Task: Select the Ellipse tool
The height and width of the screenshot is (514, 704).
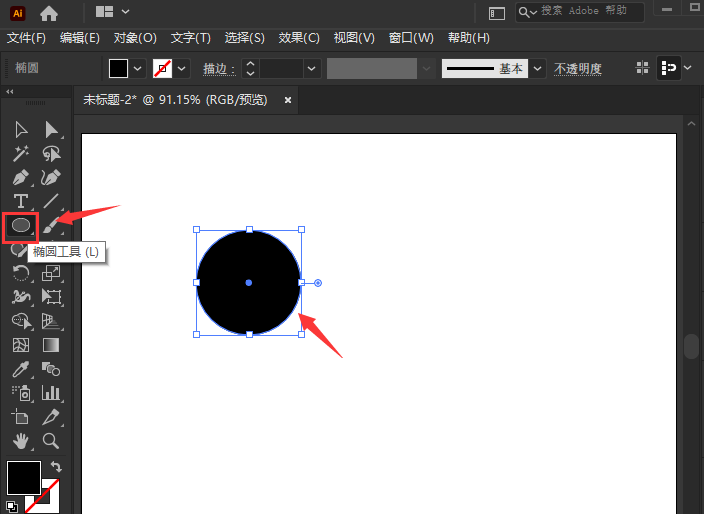Action: [21, 225]
